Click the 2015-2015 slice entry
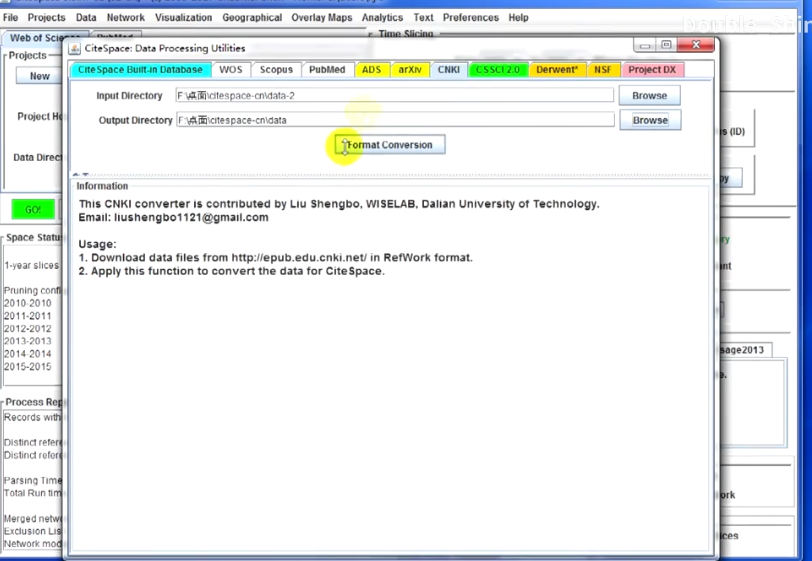 tap(28, 367)
